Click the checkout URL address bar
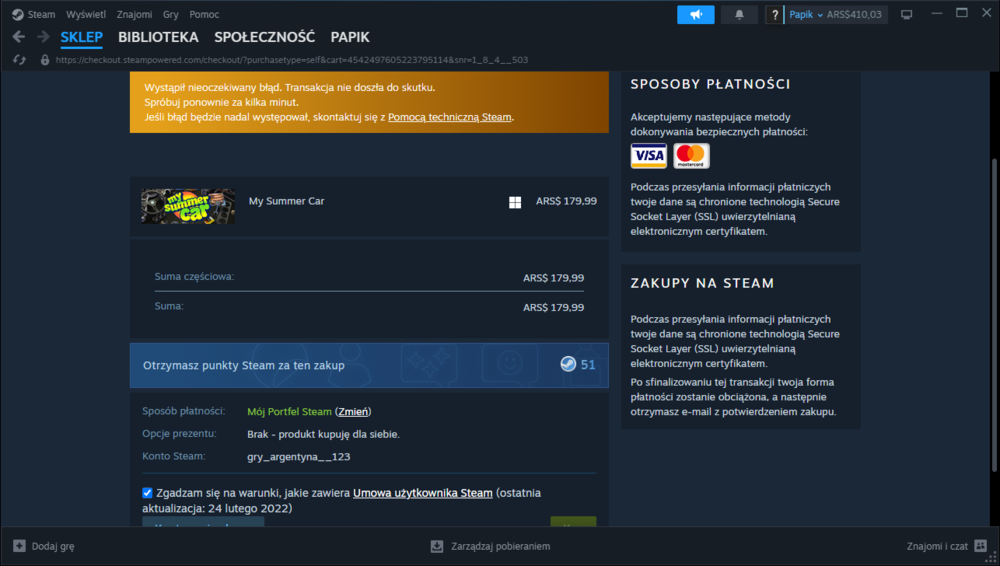 click(292, 60)
